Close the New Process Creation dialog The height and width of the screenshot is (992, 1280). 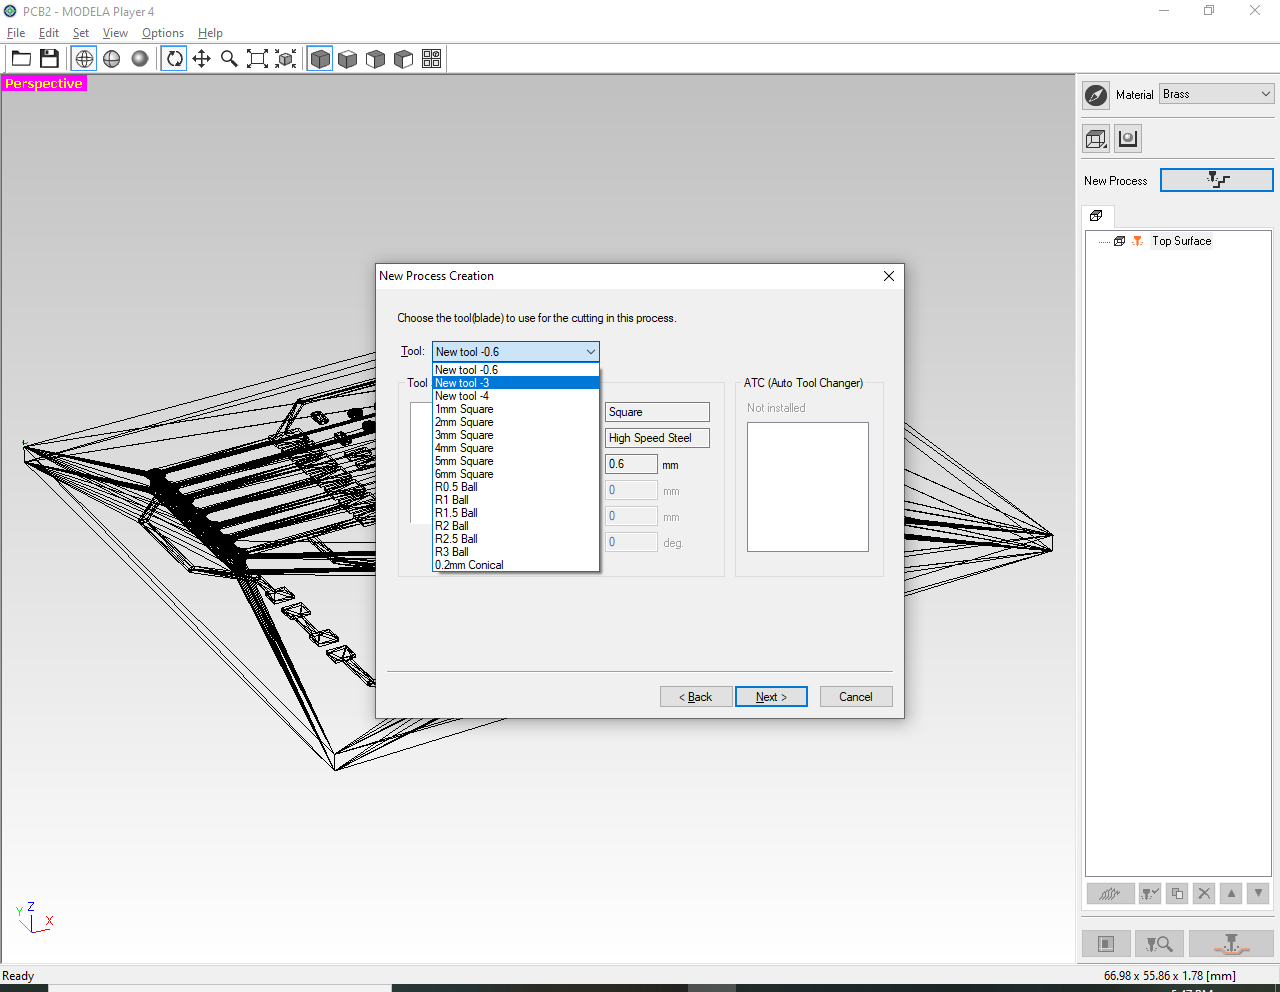(889, 276)
